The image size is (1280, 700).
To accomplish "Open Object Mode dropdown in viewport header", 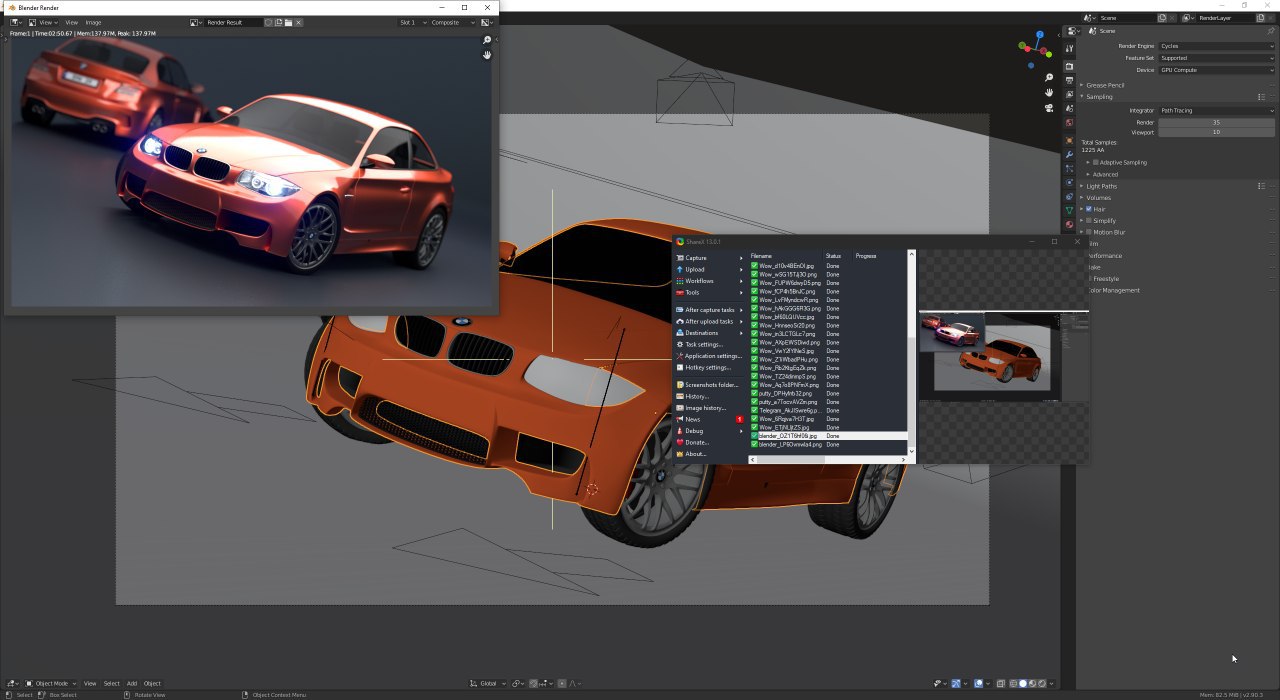I will pos(51,683).
